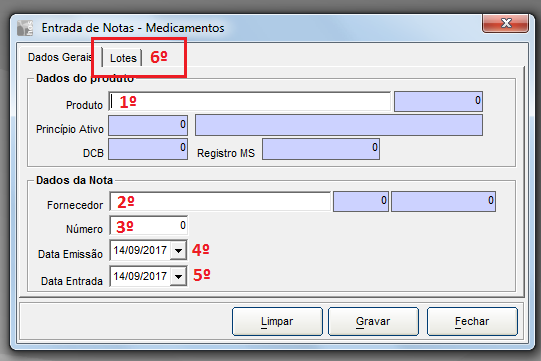Click the Princípio Ativo label
The height and width of the screenshot is (361, 541).
70,129
